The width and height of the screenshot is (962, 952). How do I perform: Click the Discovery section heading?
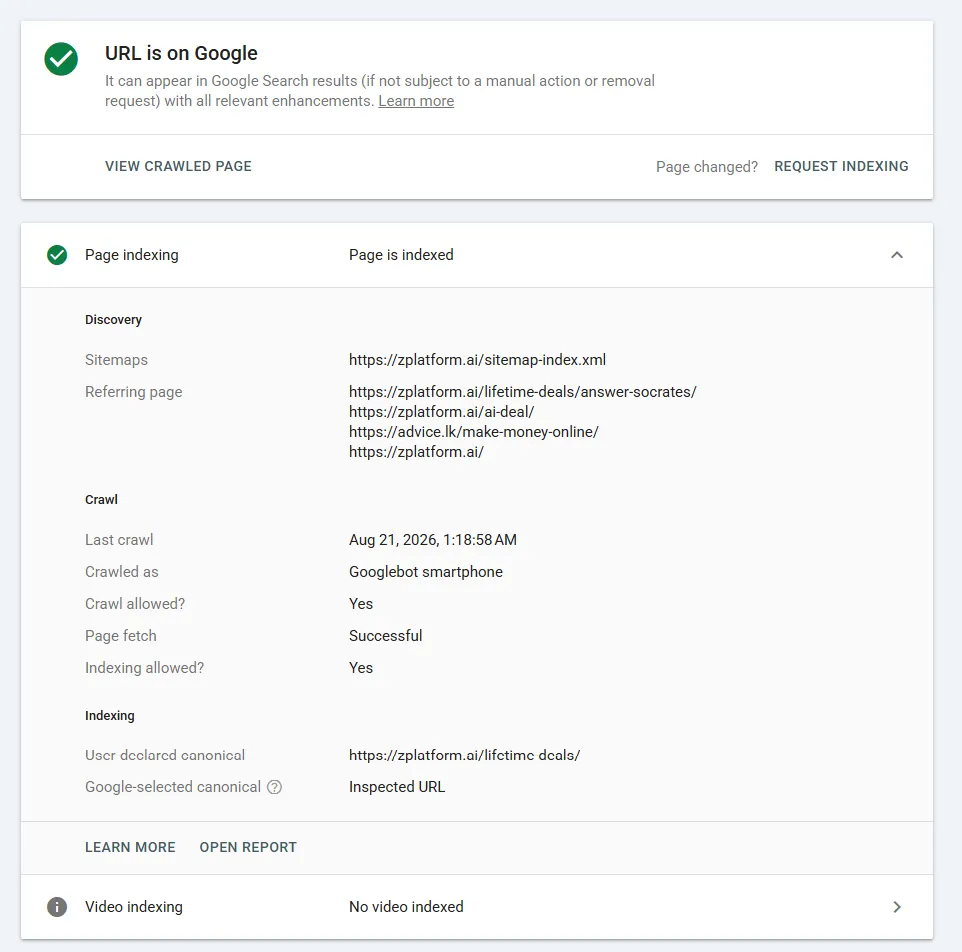pos(114,320)
